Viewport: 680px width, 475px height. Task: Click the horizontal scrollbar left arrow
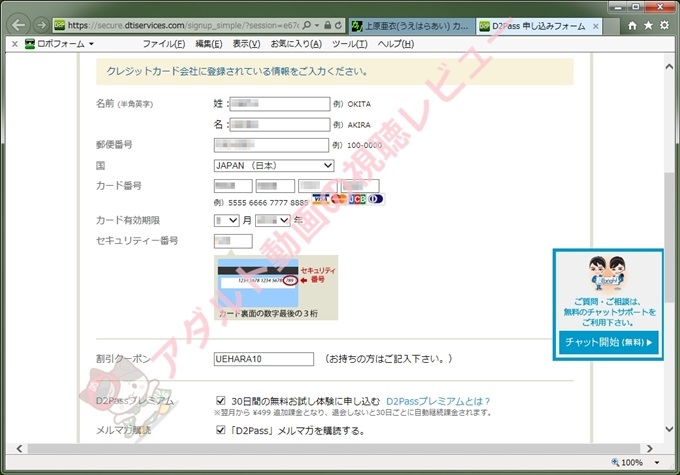click(x=20, y=449)
